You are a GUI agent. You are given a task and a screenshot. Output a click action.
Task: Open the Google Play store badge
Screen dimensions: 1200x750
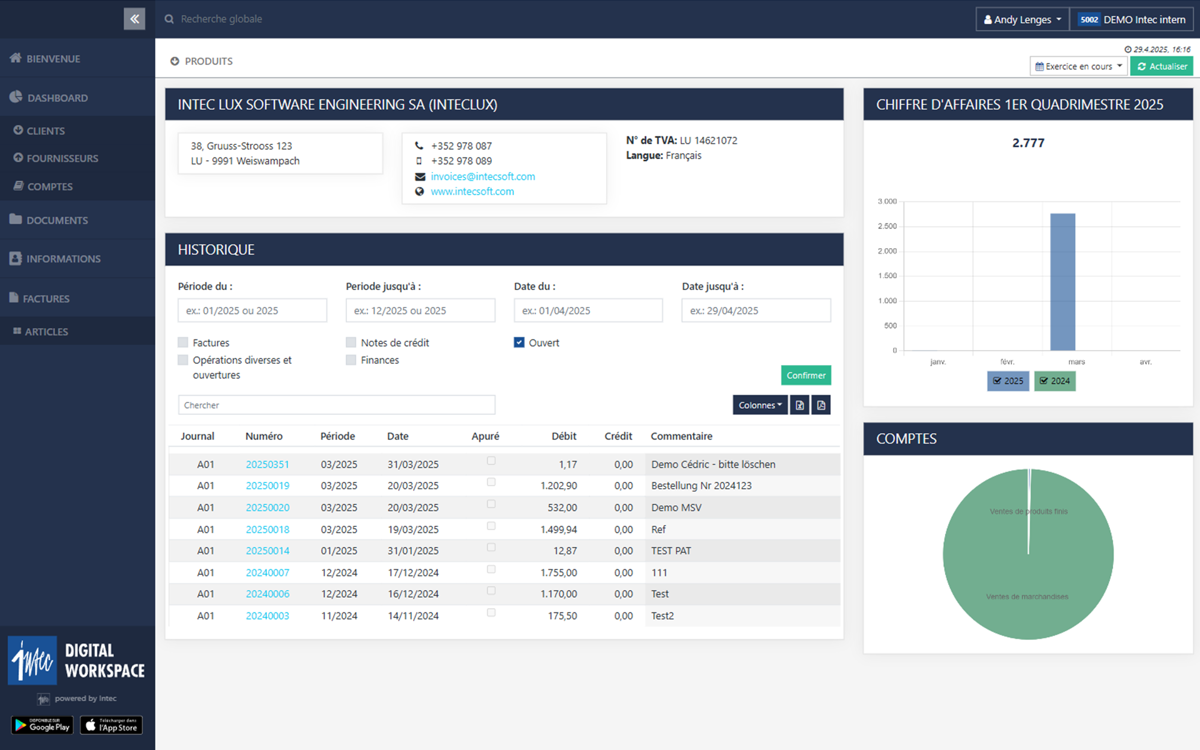42,725
